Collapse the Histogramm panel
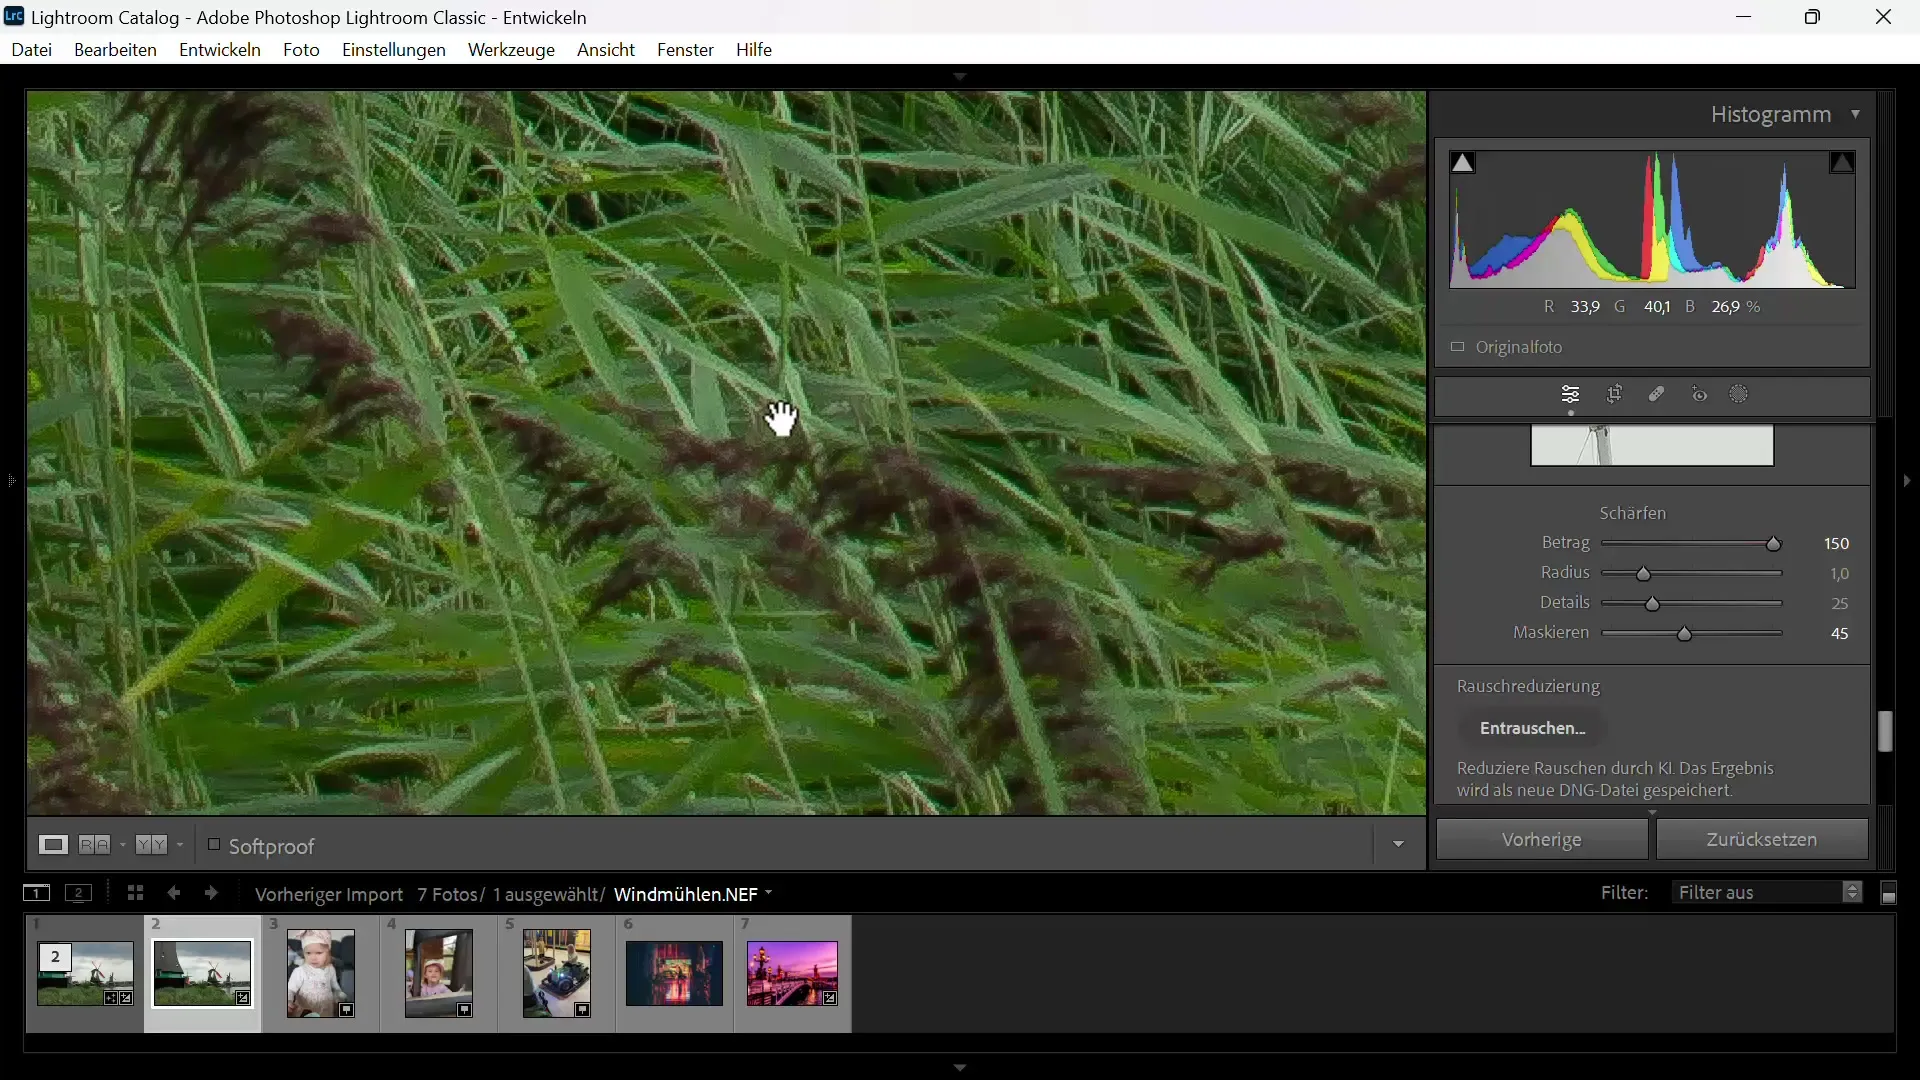1920x1080 pixels. coord(1856,115)
